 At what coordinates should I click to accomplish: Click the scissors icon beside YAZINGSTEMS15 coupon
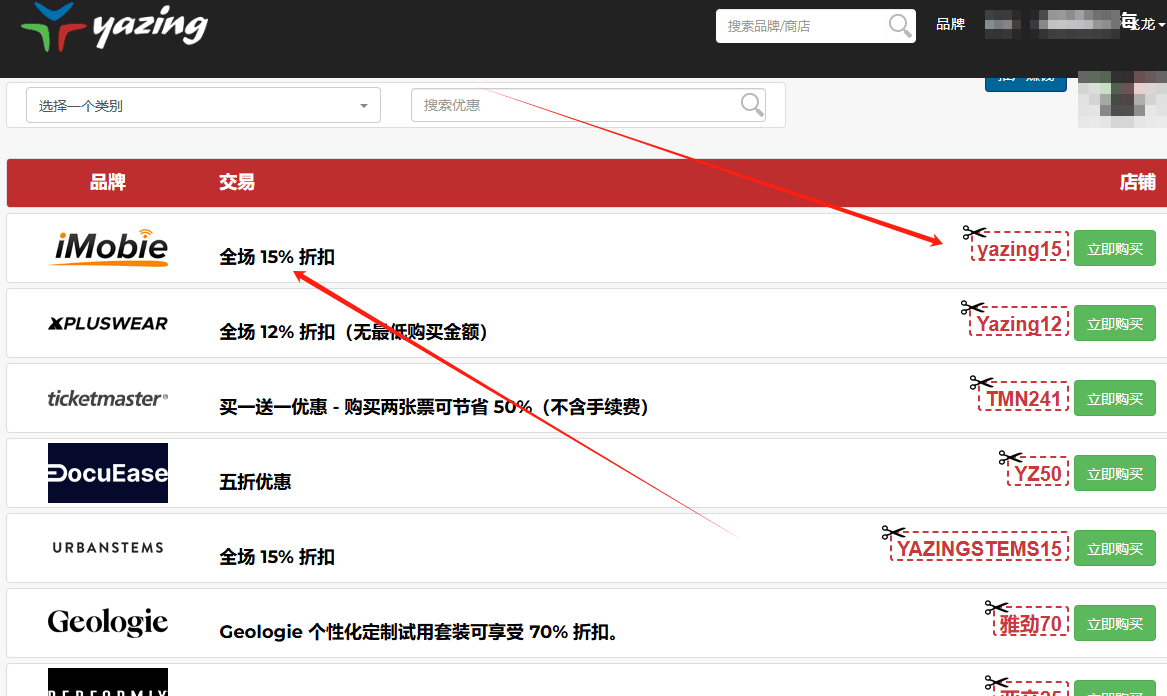[893, 532]
